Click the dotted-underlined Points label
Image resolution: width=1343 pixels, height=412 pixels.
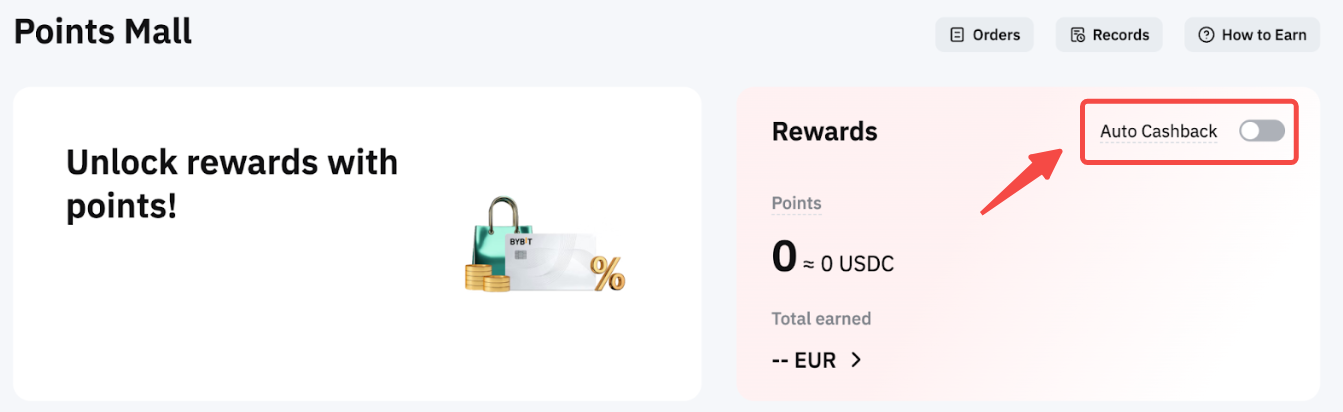point(796,203)
